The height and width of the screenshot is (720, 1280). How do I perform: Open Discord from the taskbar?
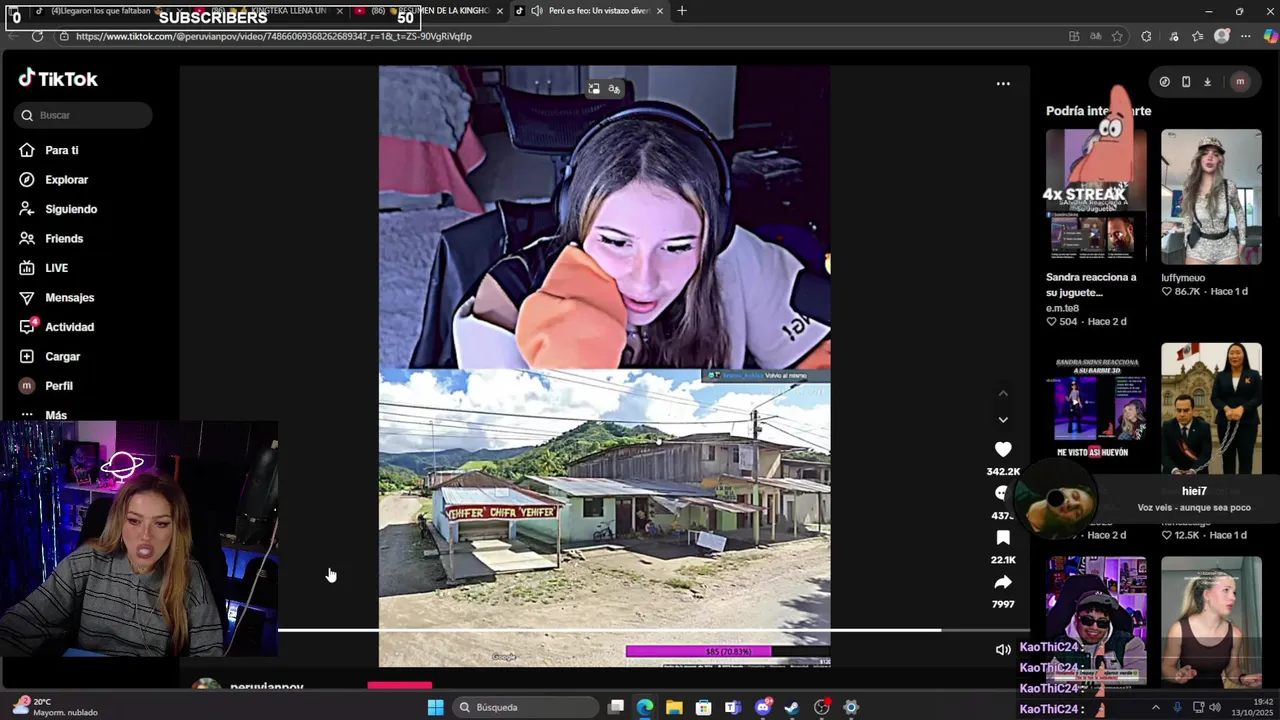pos(763,708)
